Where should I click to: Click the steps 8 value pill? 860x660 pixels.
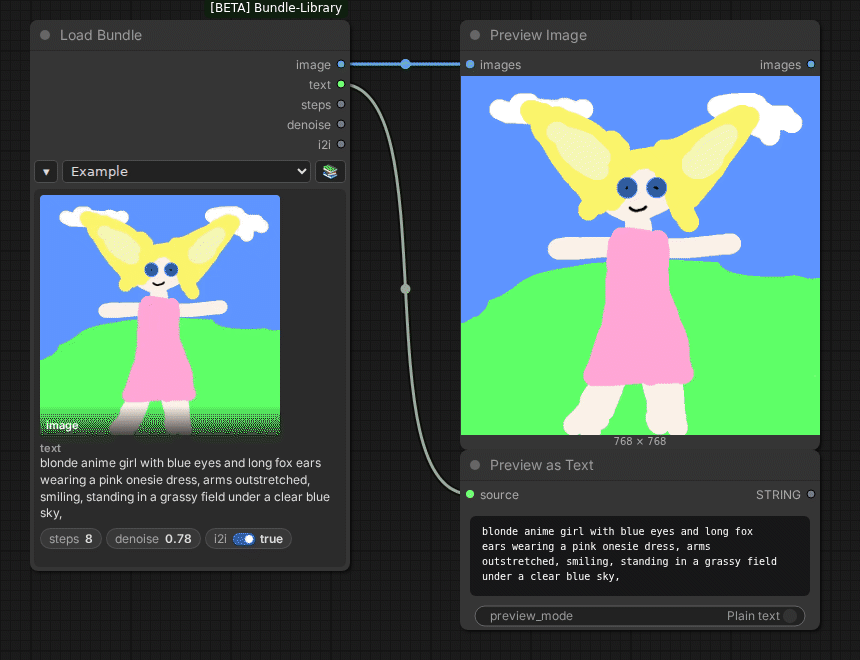[x=71, y=539]
